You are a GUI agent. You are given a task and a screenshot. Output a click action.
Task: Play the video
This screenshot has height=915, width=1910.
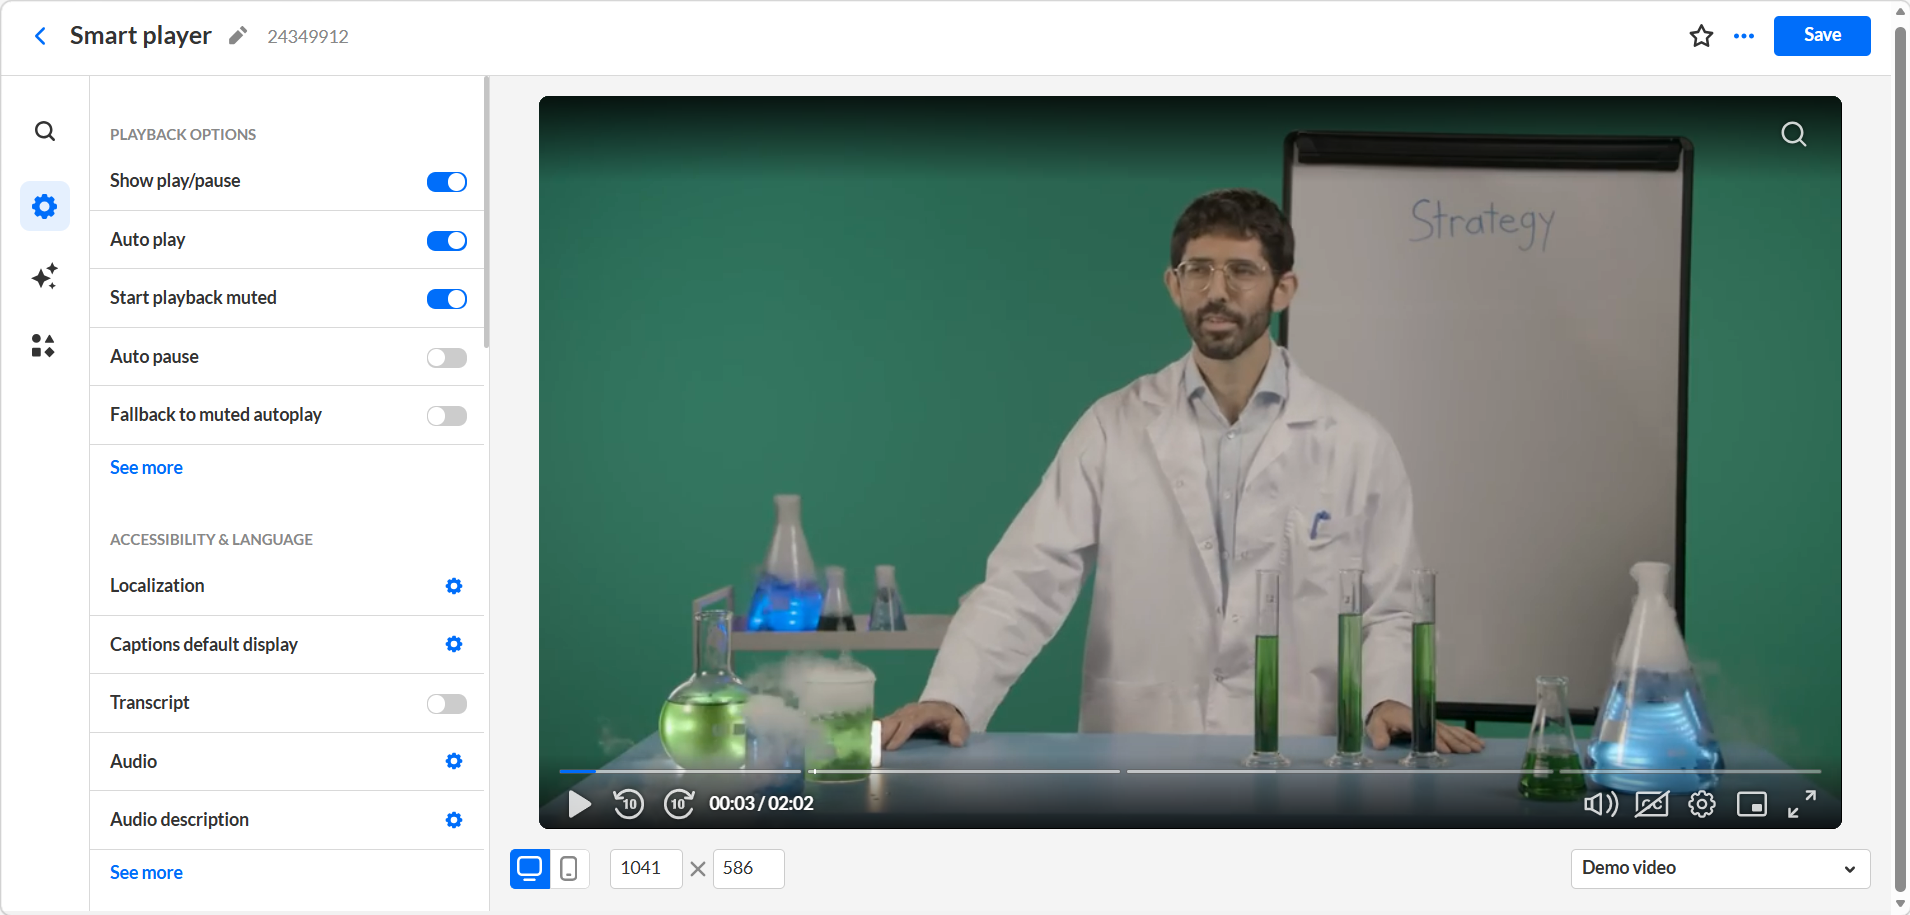tap(579, 803)
